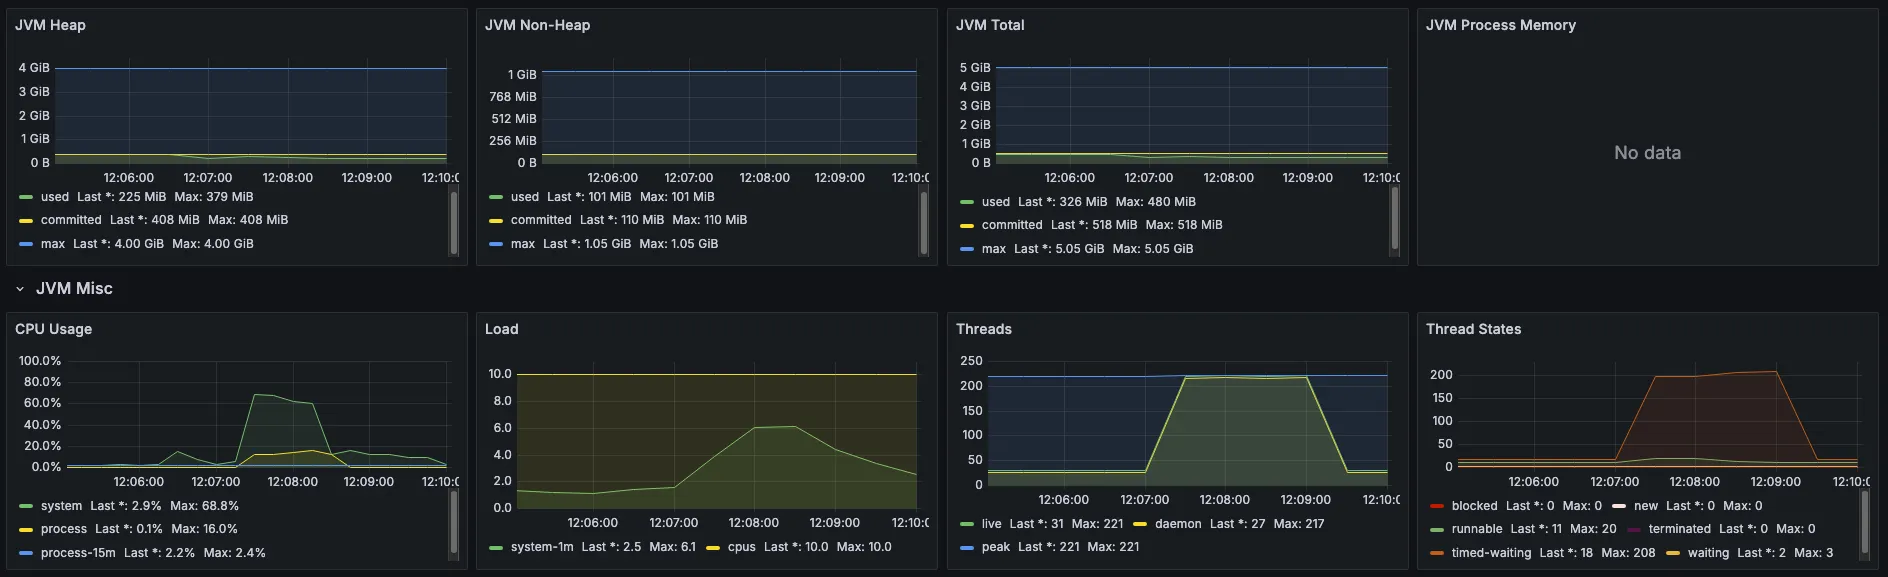This screenshot has height=577, width=1888.
Task: Toggle the system-1m series in Load legend
Action: coord(543,547)
